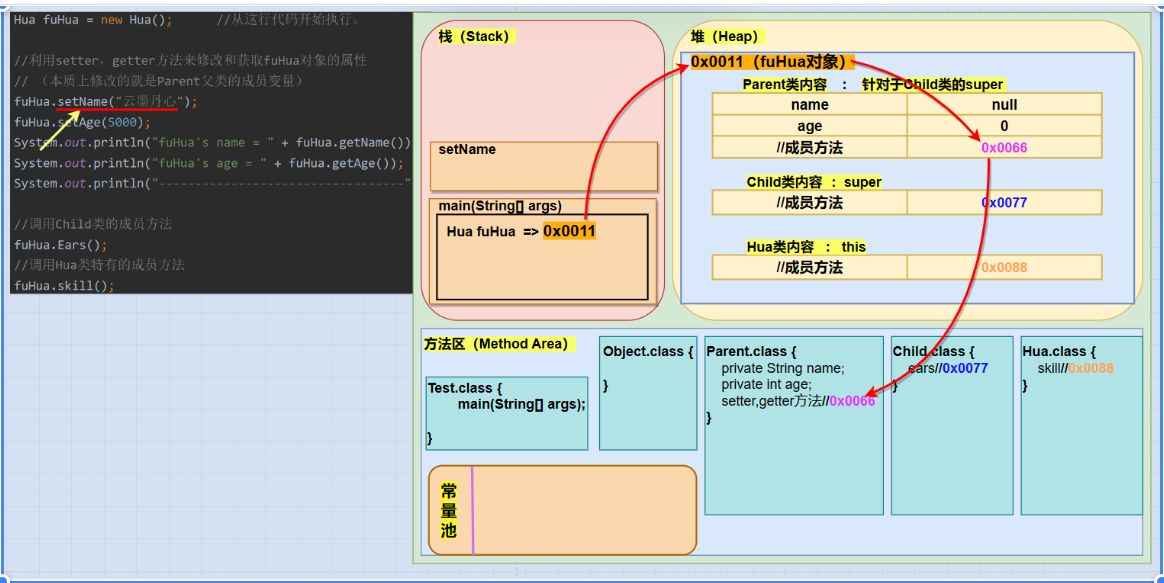
Task: Select the comment about setter，getter方法
Action: [190, 61]
